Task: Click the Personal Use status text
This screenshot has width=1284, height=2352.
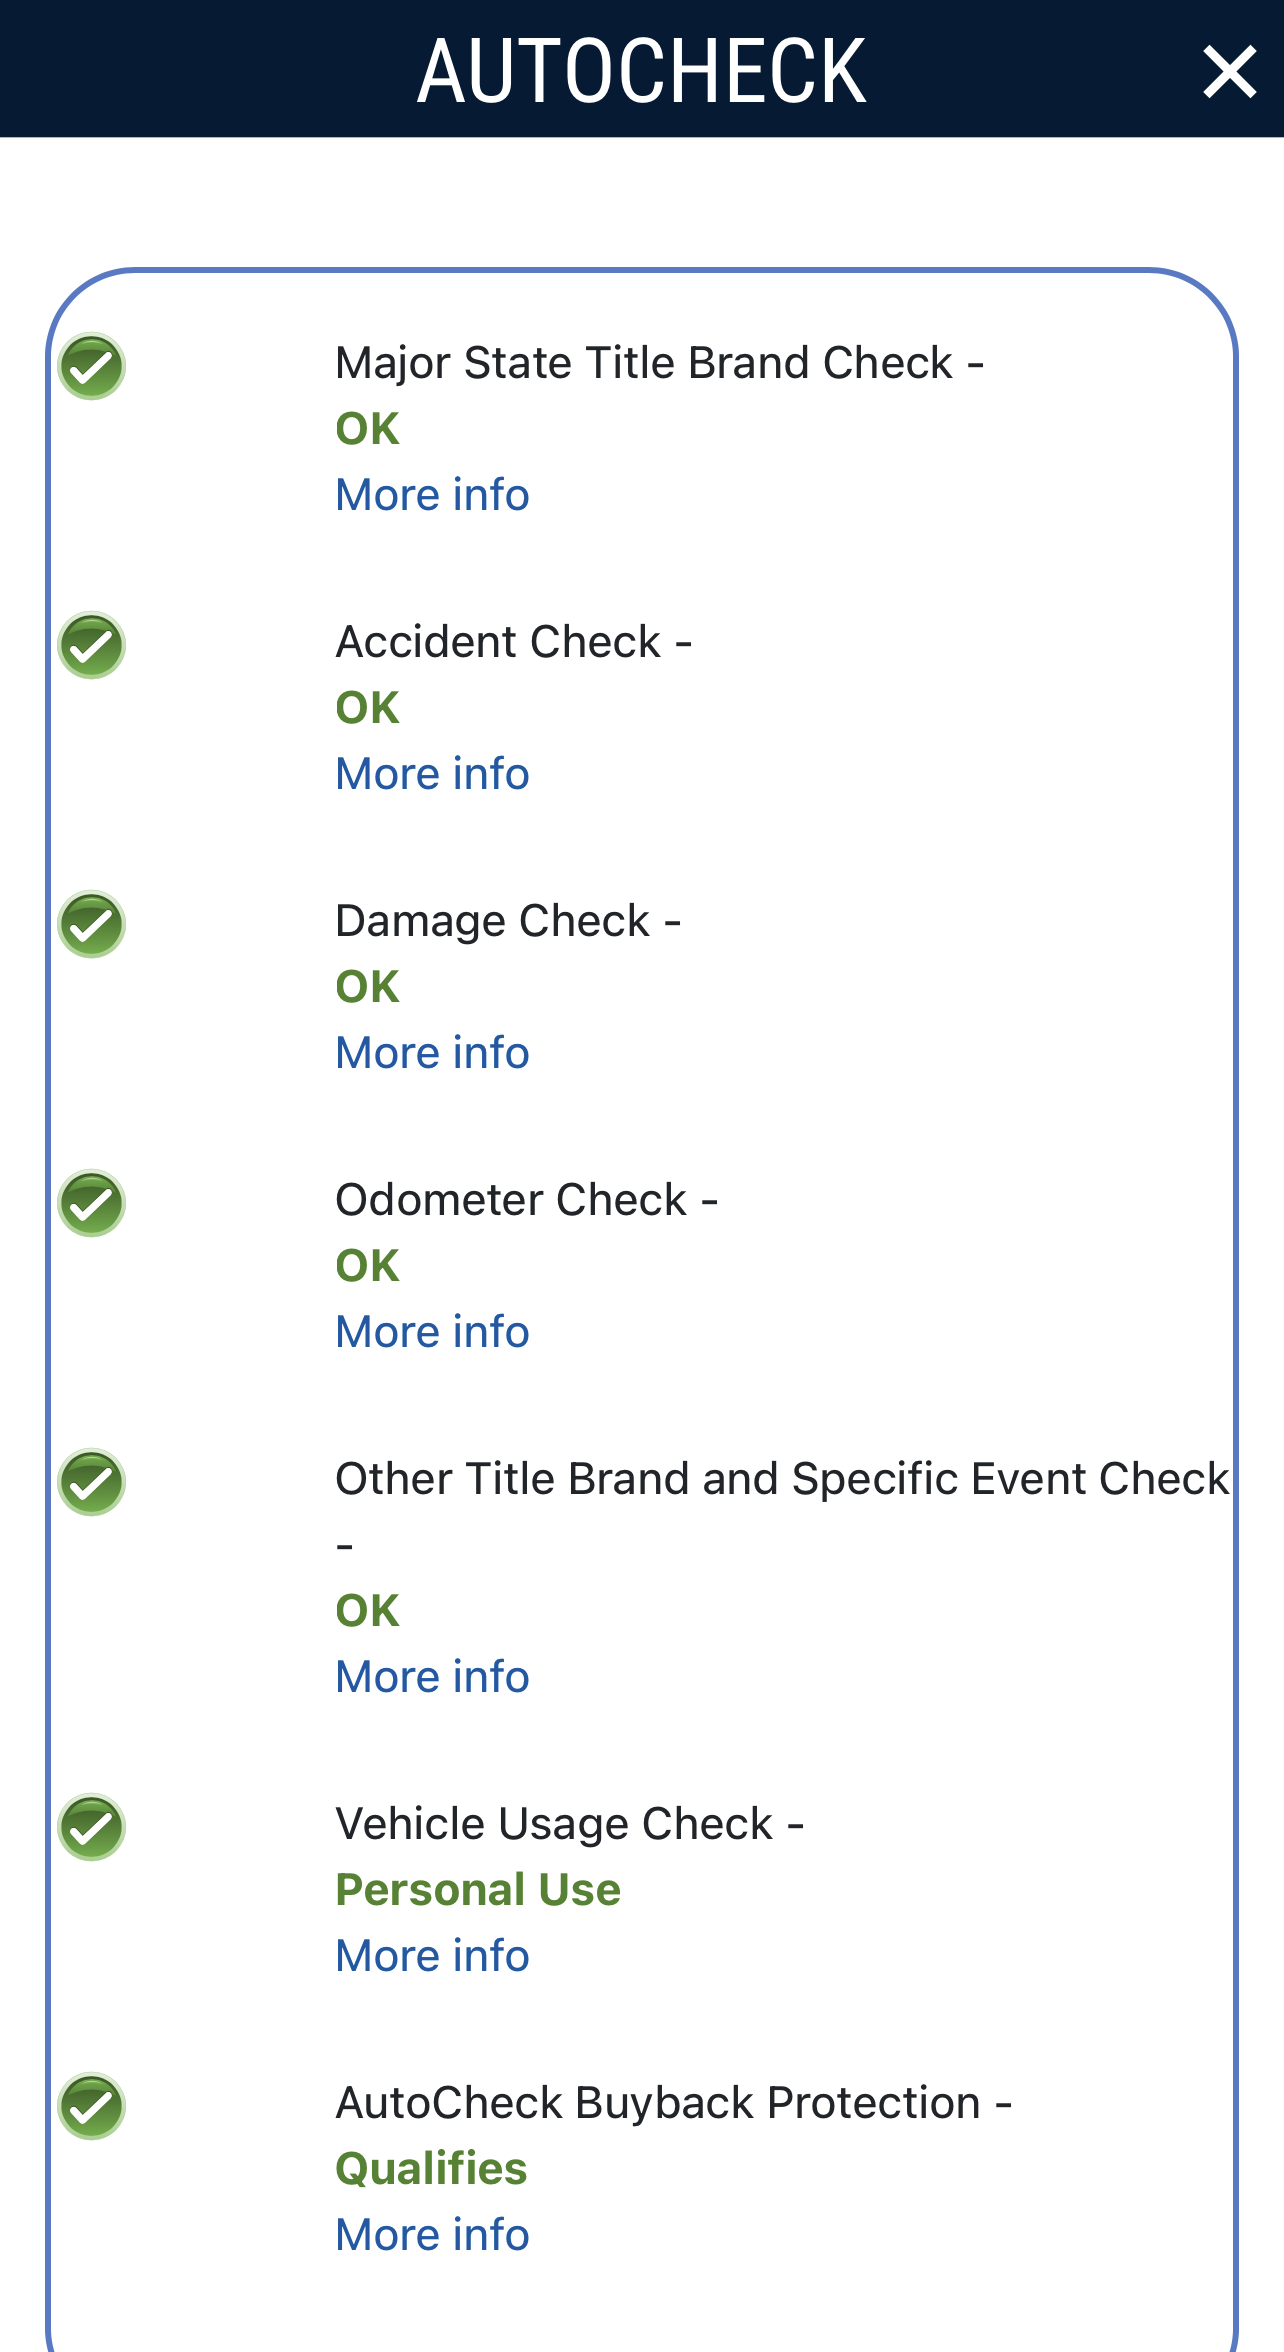Action: click(x=478, y=1890)
